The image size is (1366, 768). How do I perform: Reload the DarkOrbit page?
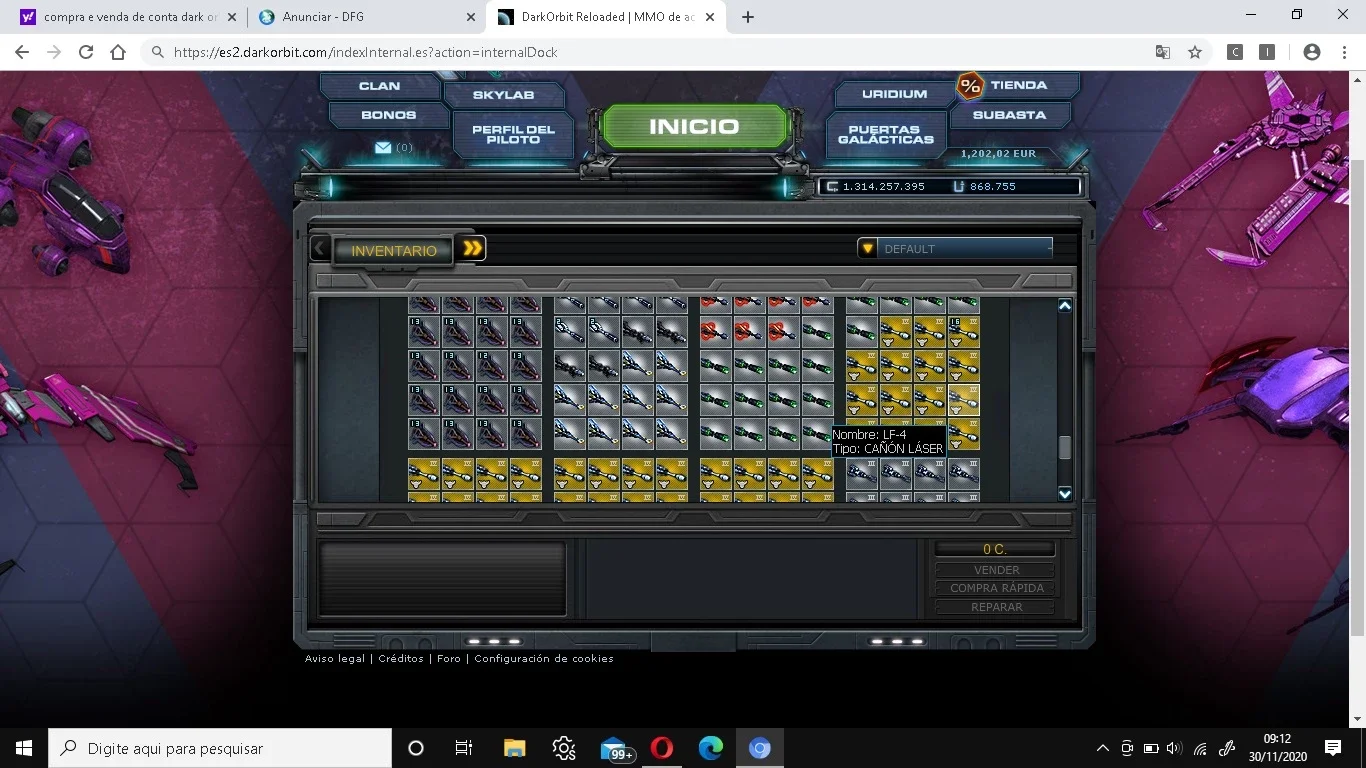pyautogui.click(x=86, y=52)
